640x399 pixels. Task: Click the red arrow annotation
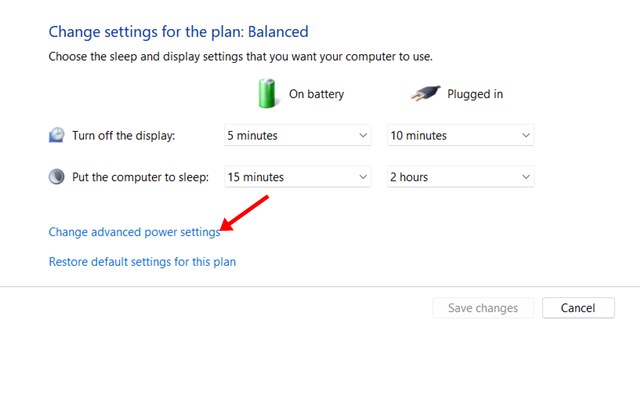pos(244,213)
